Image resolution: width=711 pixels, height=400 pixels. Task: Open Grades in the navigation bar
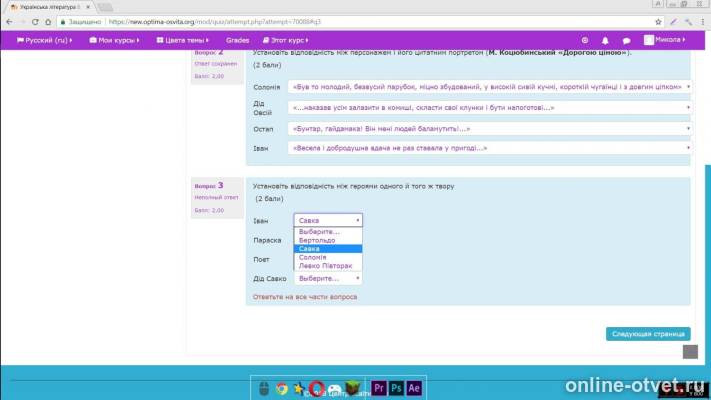[x=238, y=40]
